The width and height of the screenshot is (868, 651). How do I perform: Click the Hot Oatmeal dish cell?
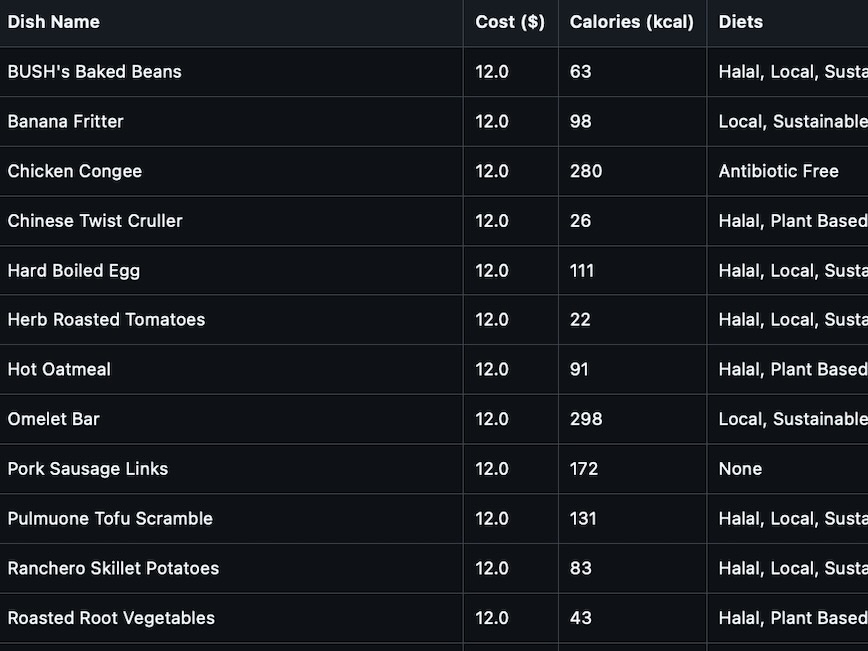point(59,370)
